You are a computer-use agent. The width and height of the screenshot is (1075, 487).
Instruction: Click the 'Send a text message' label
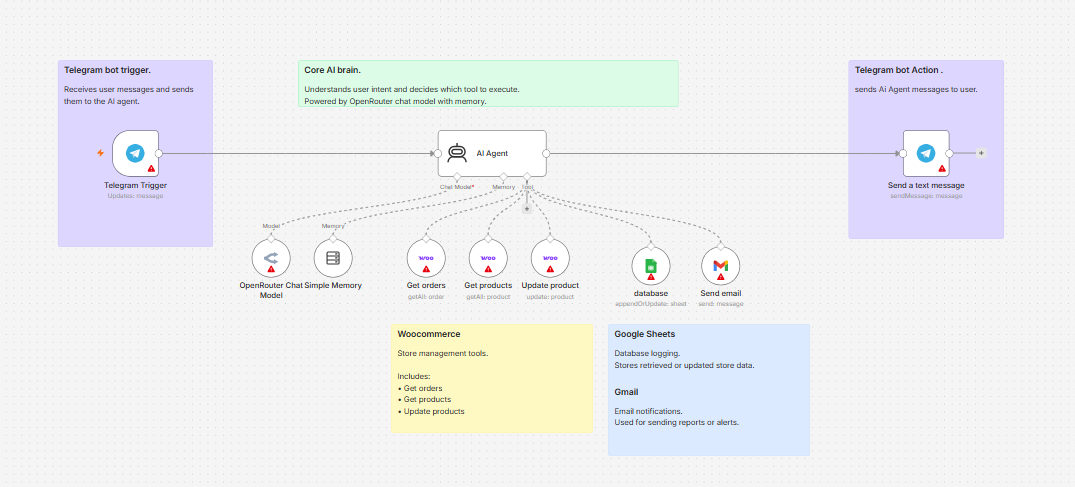(926, 185)
